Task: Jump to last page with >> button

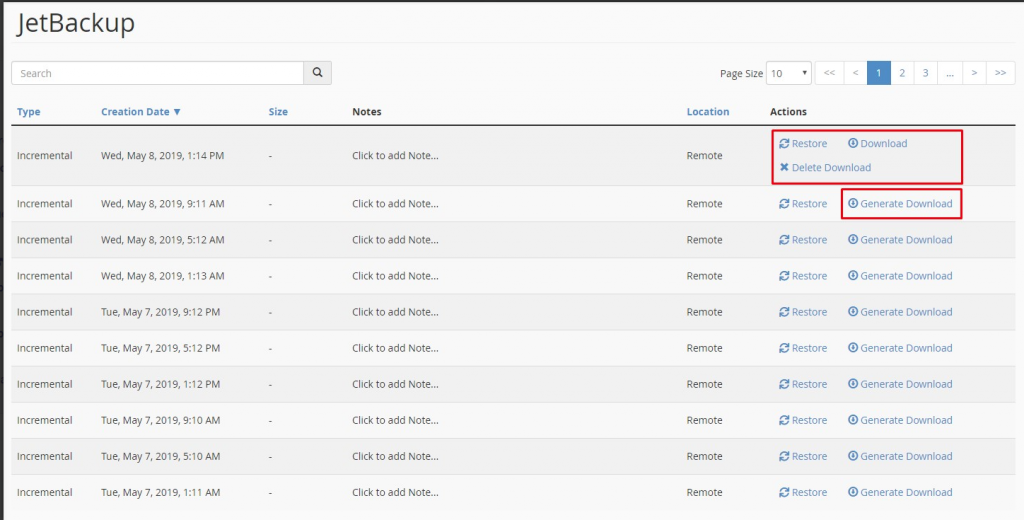Action: pyautogui.click(x=1000, y=73)
